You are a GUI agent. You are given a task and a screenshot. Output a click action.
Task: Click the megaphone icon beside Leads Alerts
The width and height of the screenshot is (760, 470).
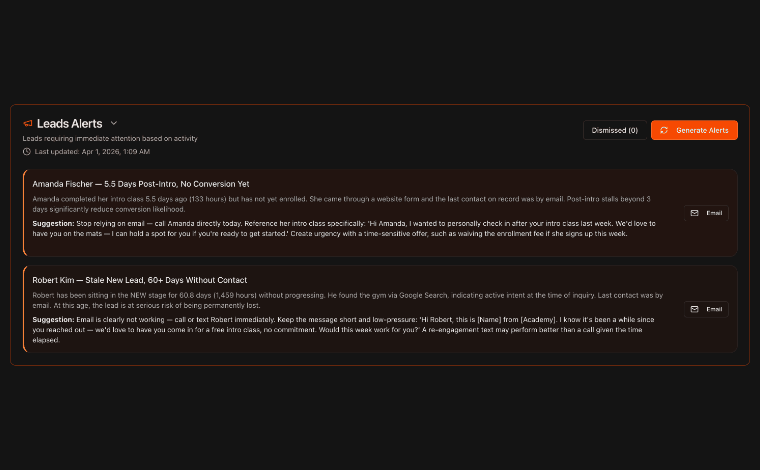(28, 124)
